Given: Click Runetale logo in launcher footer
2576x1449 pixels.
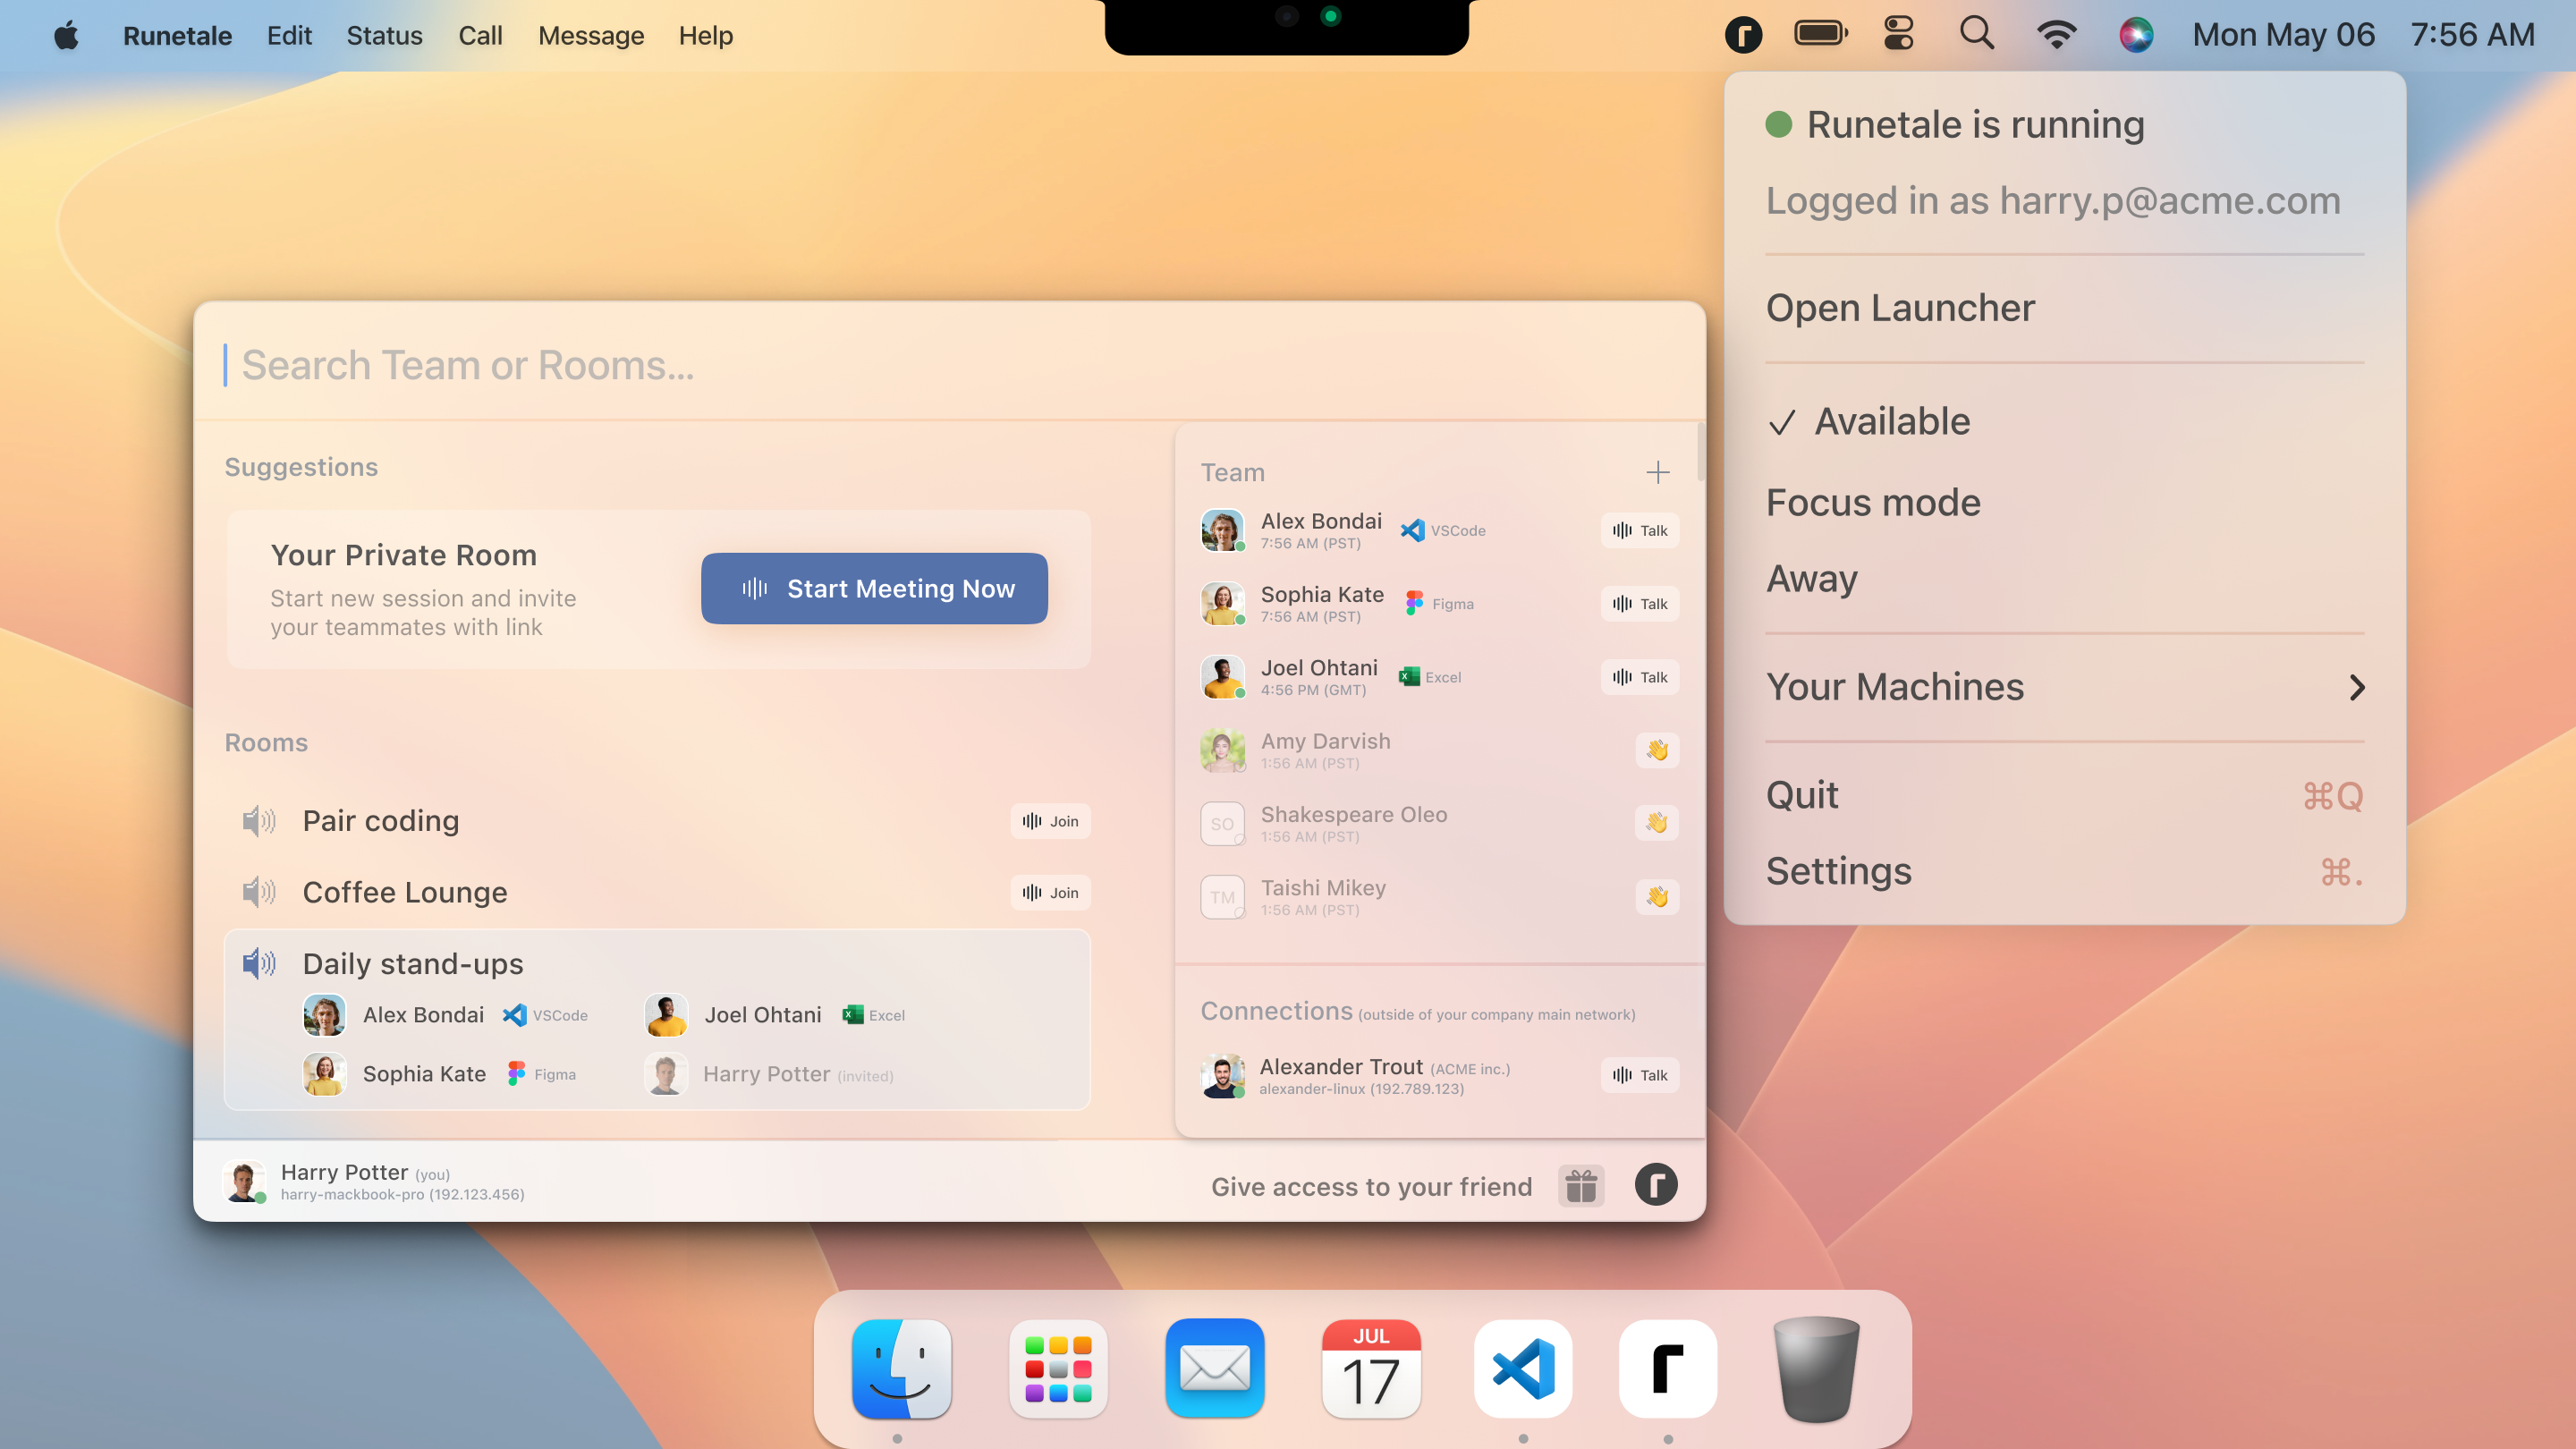Looking at the screenshot, I should (1656, 1185).
